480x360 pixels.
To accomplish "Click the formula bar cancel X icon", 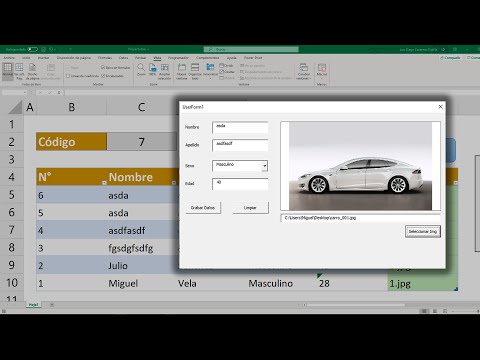I will coord(40,92).
